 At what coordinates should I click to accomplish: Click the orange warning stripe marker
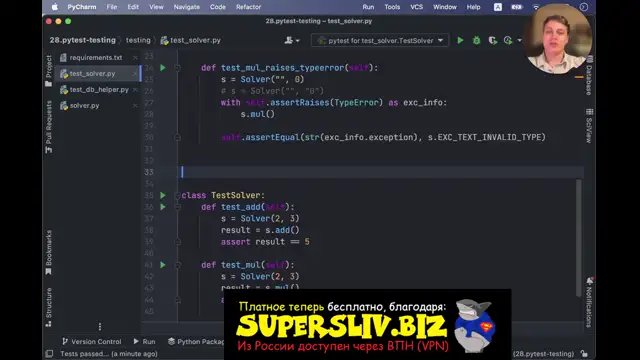click(x=579, y=77)
